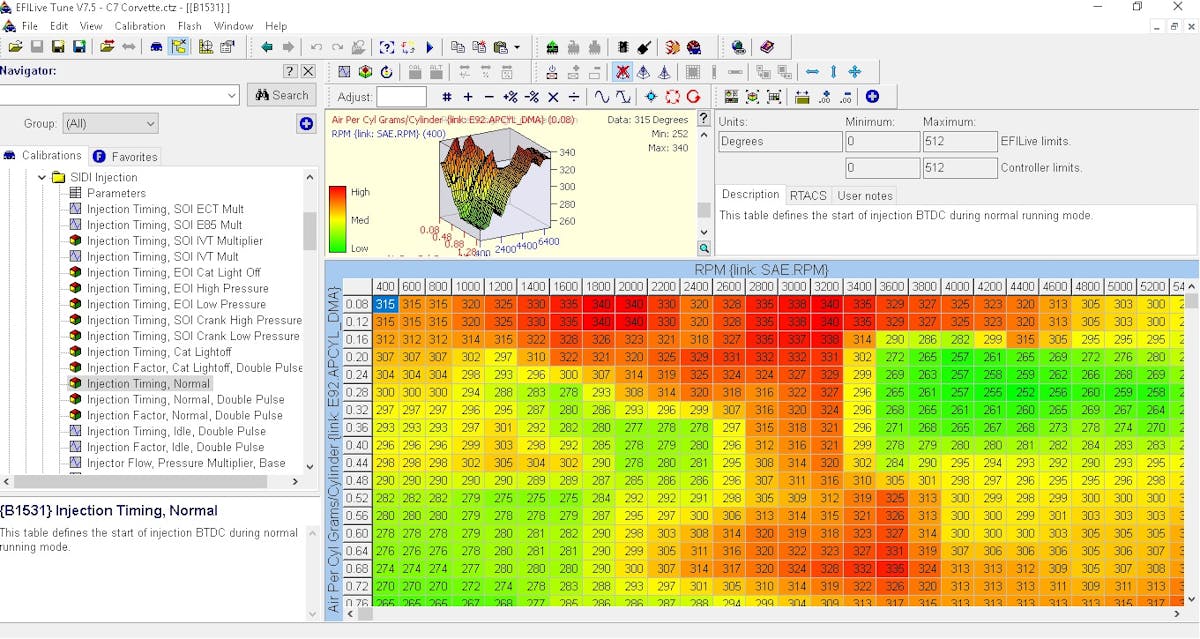Click the add-percent (+%) adjust icon
Screen dimensions: 1200x639
pyautogui.click(x=510, y=97)
